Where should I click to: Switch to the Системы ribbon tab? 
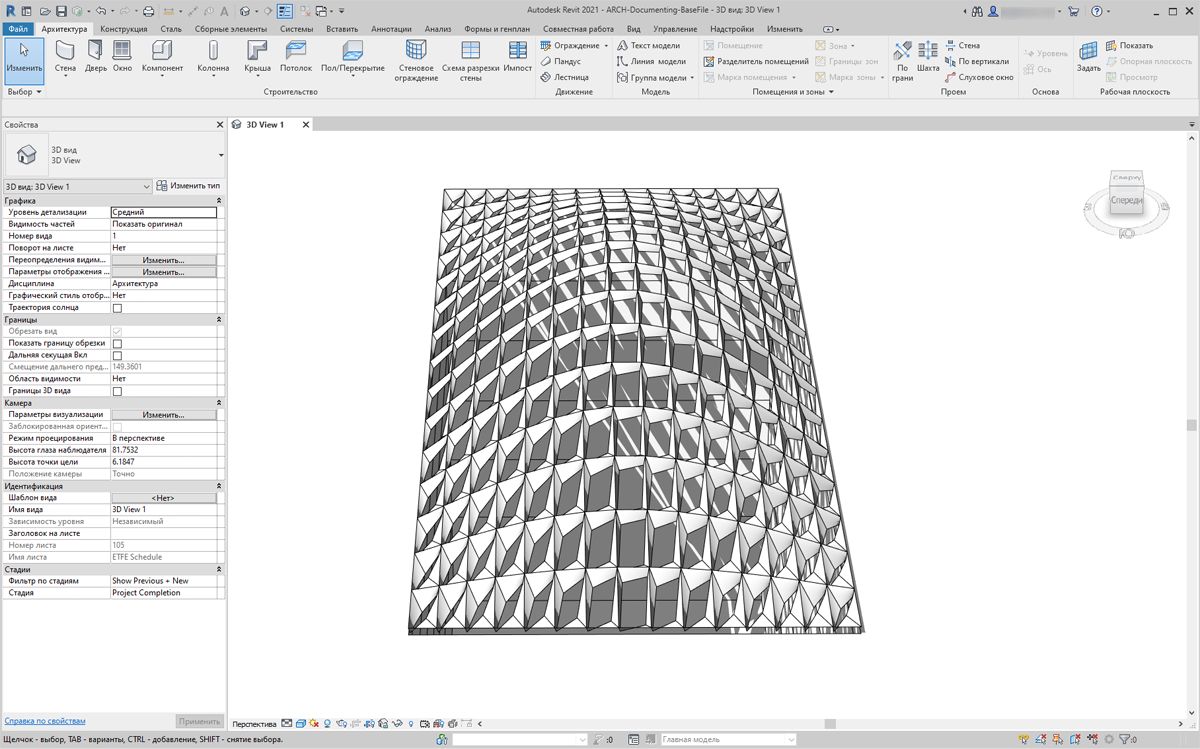tap(297, 29)
